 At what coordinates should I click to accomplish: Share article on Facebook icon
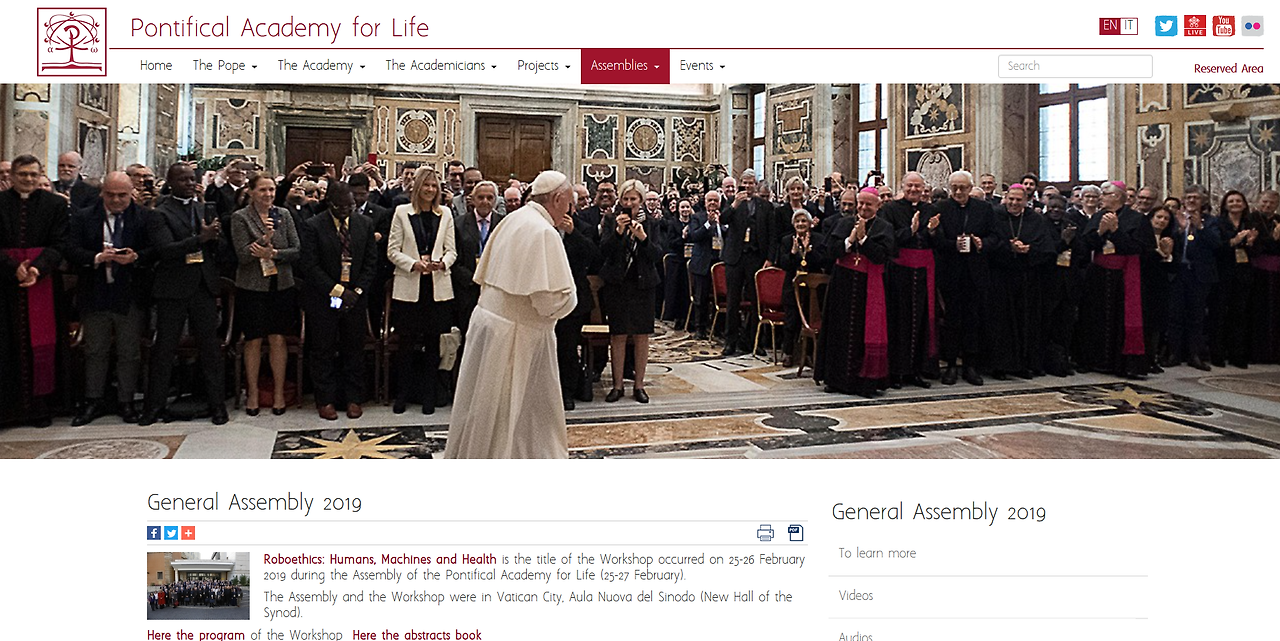tap(154, 533)
